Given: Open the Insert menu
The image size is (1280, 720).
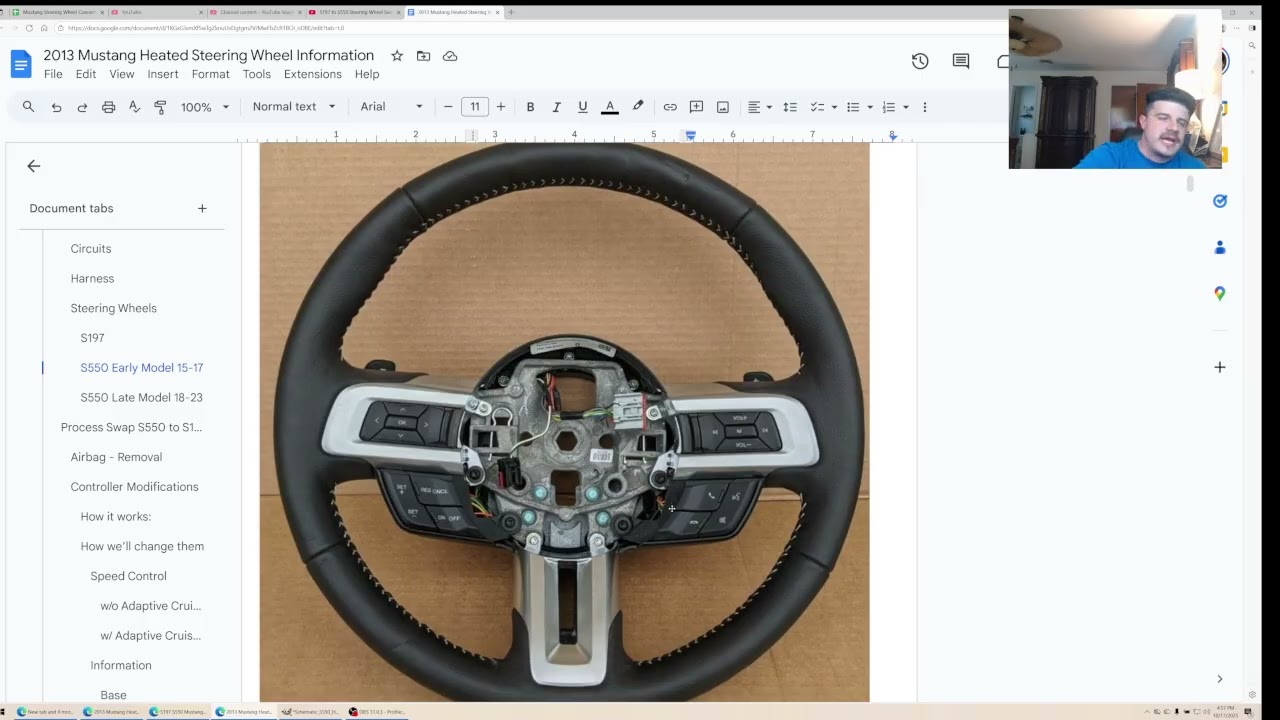Looking at the screenshot, I should (163, 74).
